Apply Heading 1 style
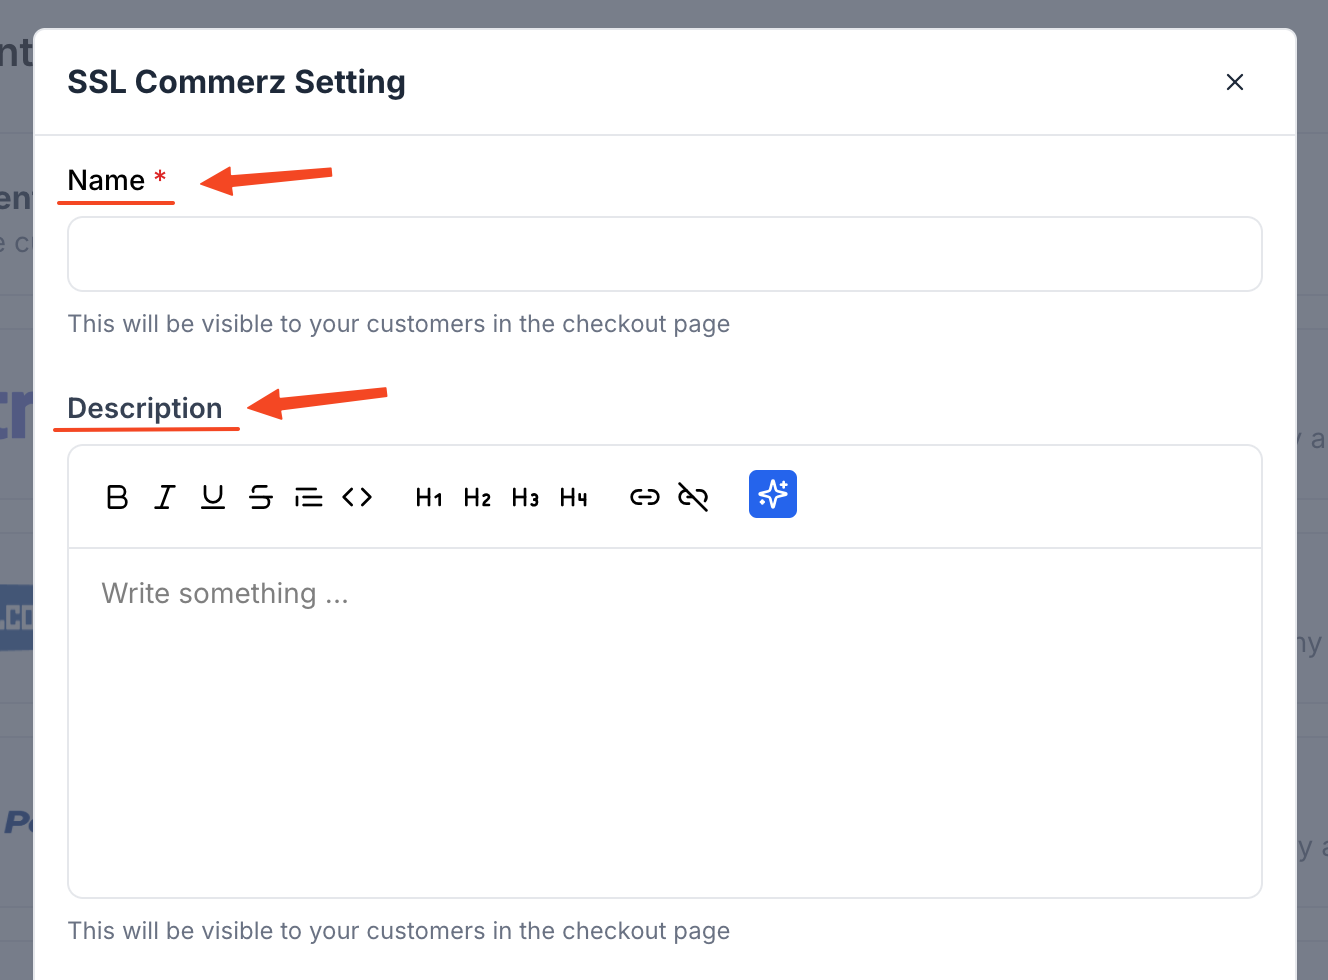 coord(428,496)
